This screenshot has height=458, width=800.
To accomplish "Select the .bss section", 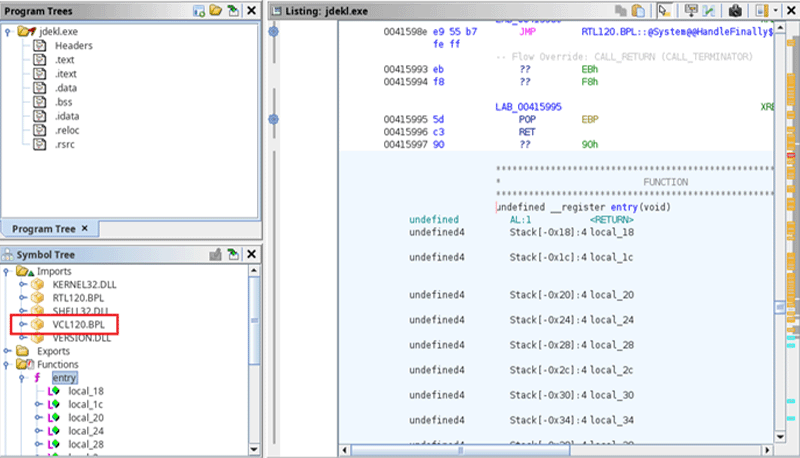I will (x=64, y=102).
